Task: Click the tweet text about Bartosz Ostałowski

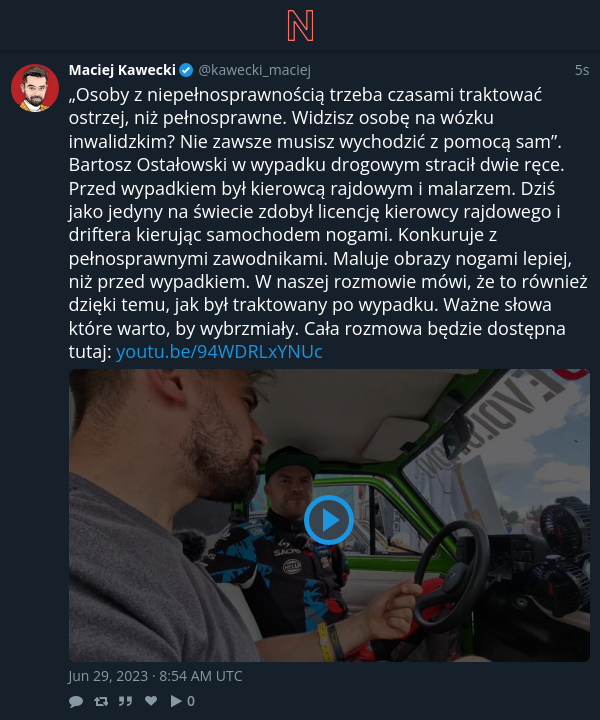Action: [328, 223]
